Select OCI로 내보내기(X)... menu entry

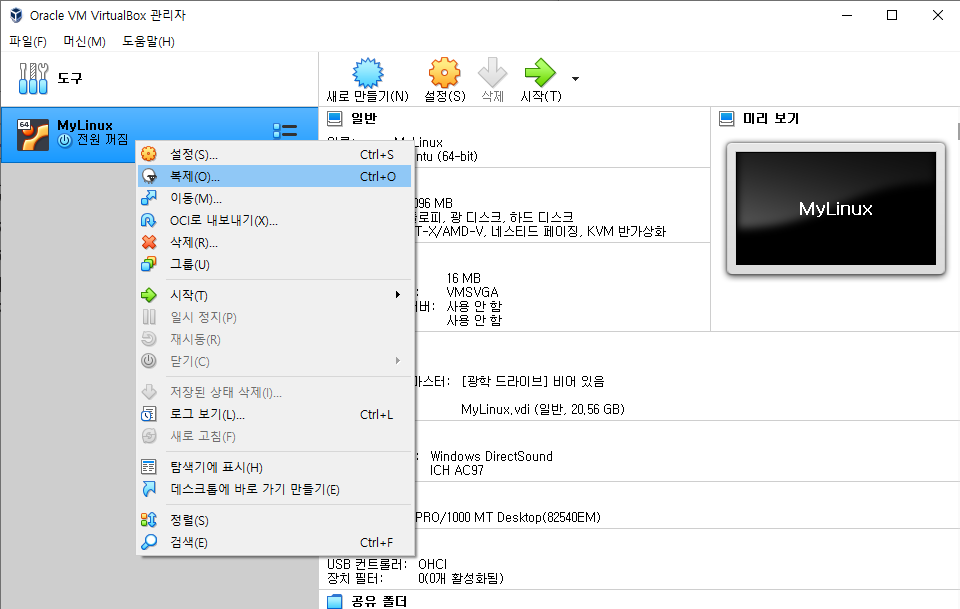(274, 220)
